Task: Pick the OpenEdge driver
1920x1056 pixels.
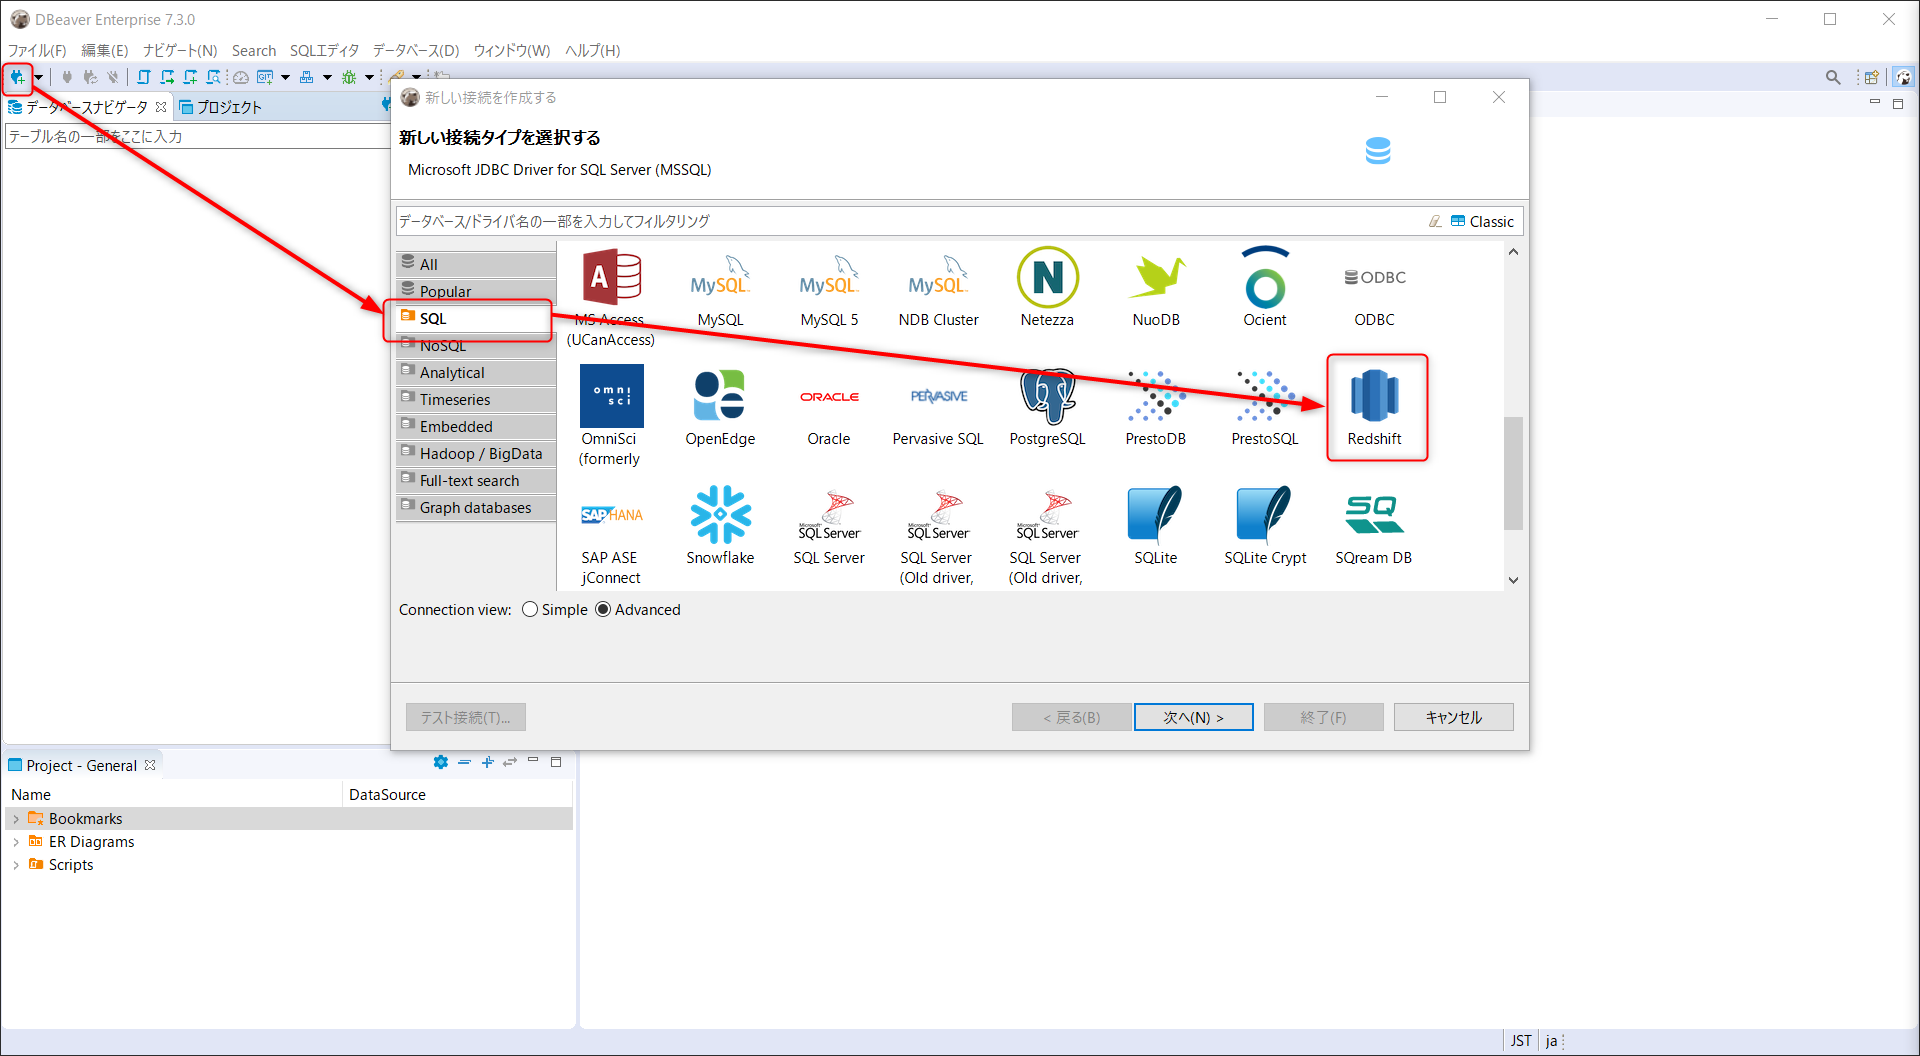Action: [720, 407]
